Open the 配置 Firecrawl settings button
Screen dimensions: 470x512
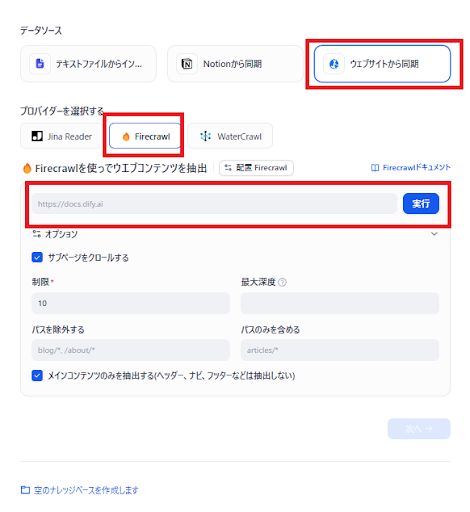tap(256, 168)
